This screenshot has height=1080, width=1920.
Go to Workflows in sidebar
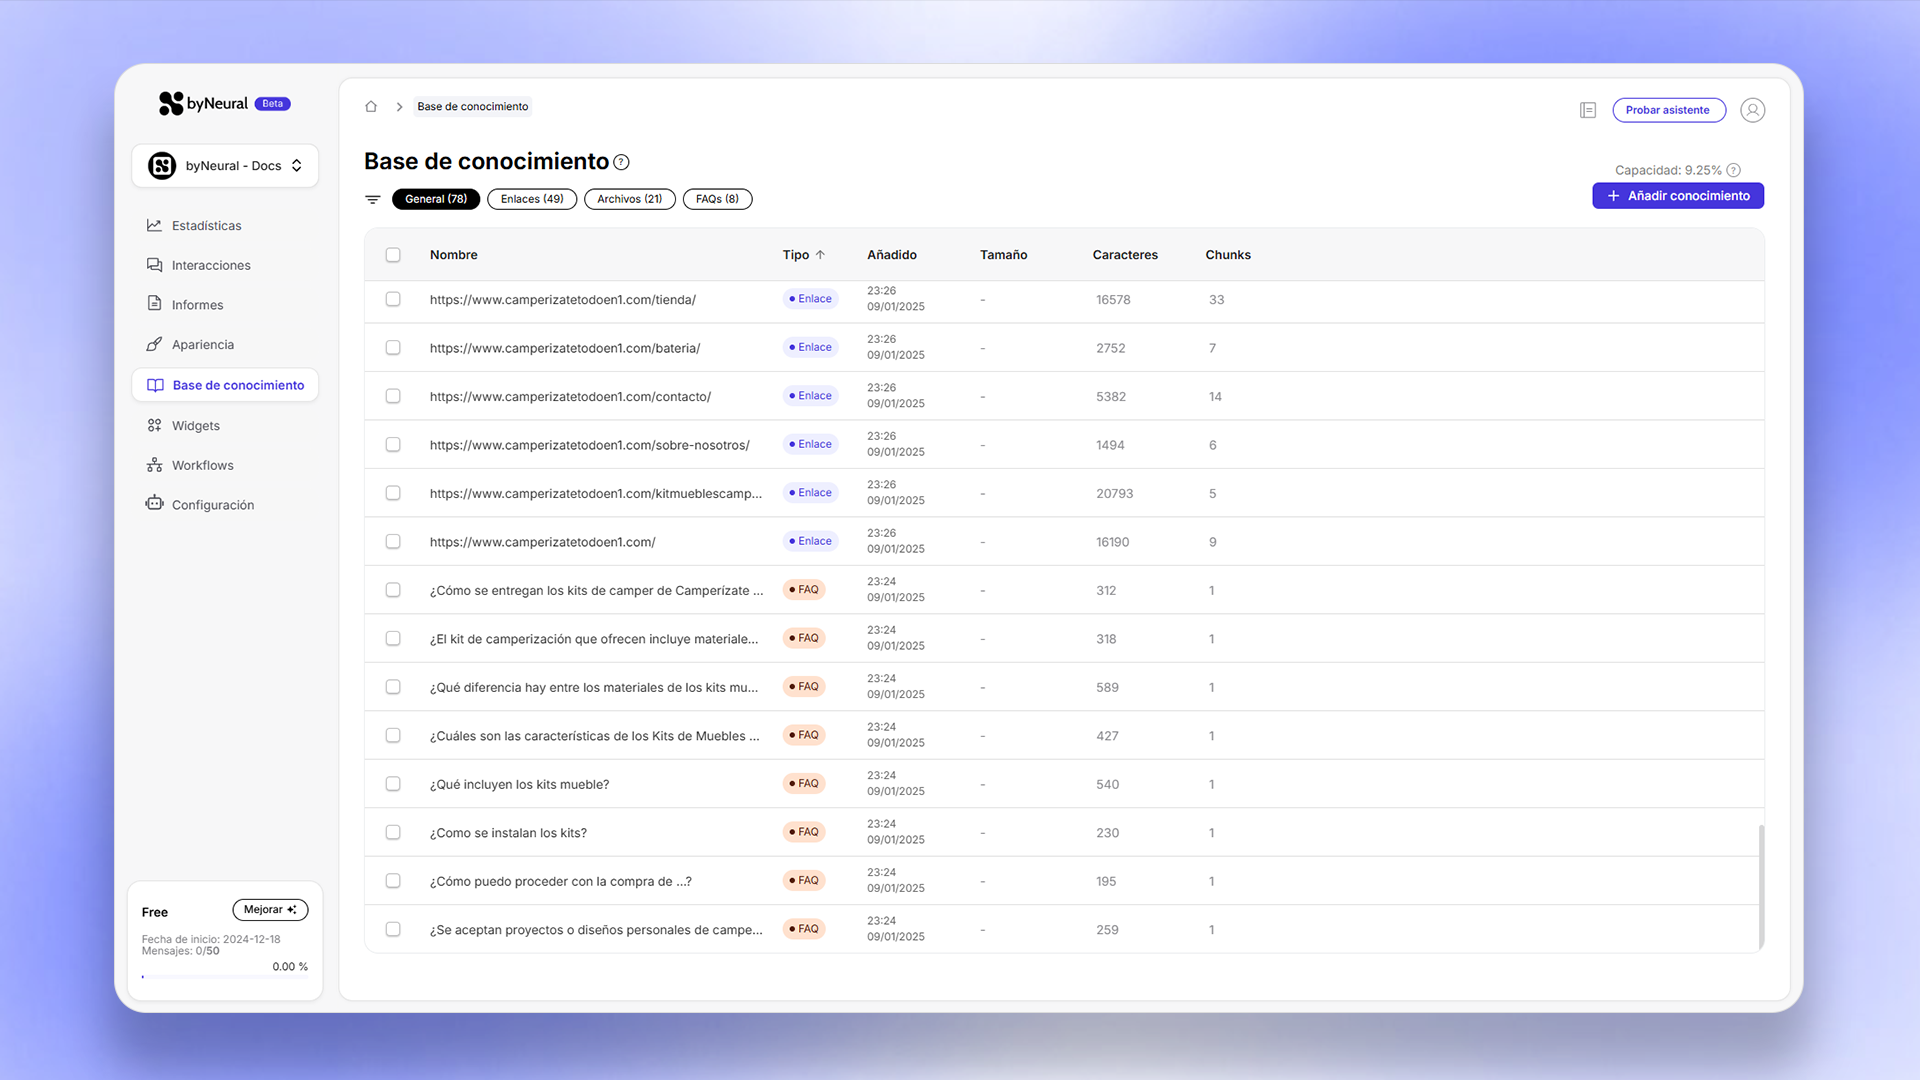(202, 465)
